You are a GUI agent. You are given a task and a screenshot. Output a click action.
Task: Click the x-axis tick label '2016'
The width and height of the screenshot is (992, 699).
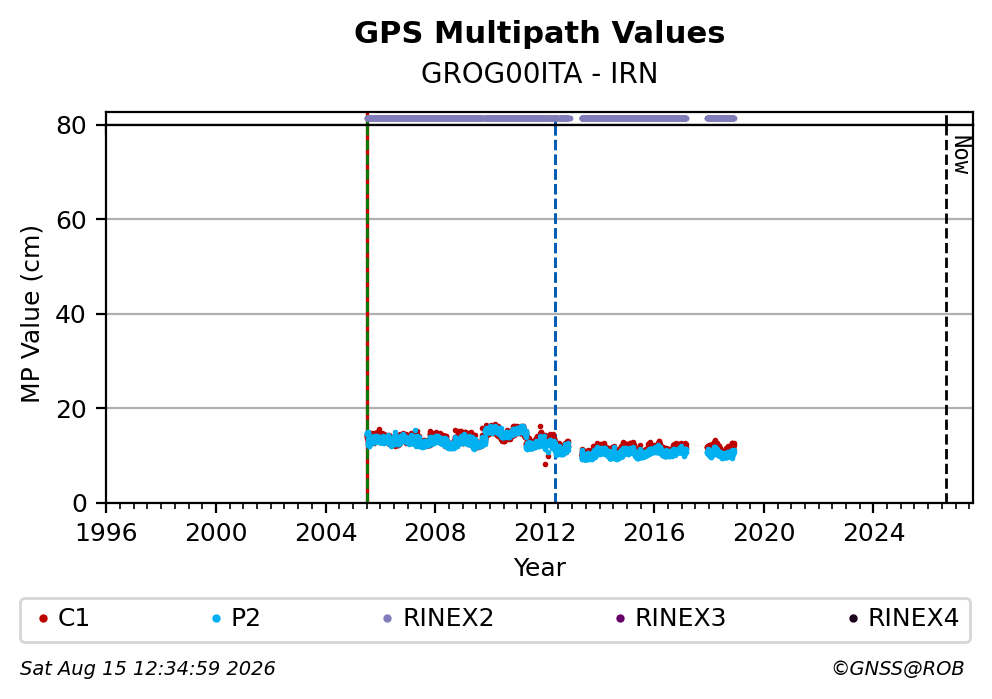654,533
